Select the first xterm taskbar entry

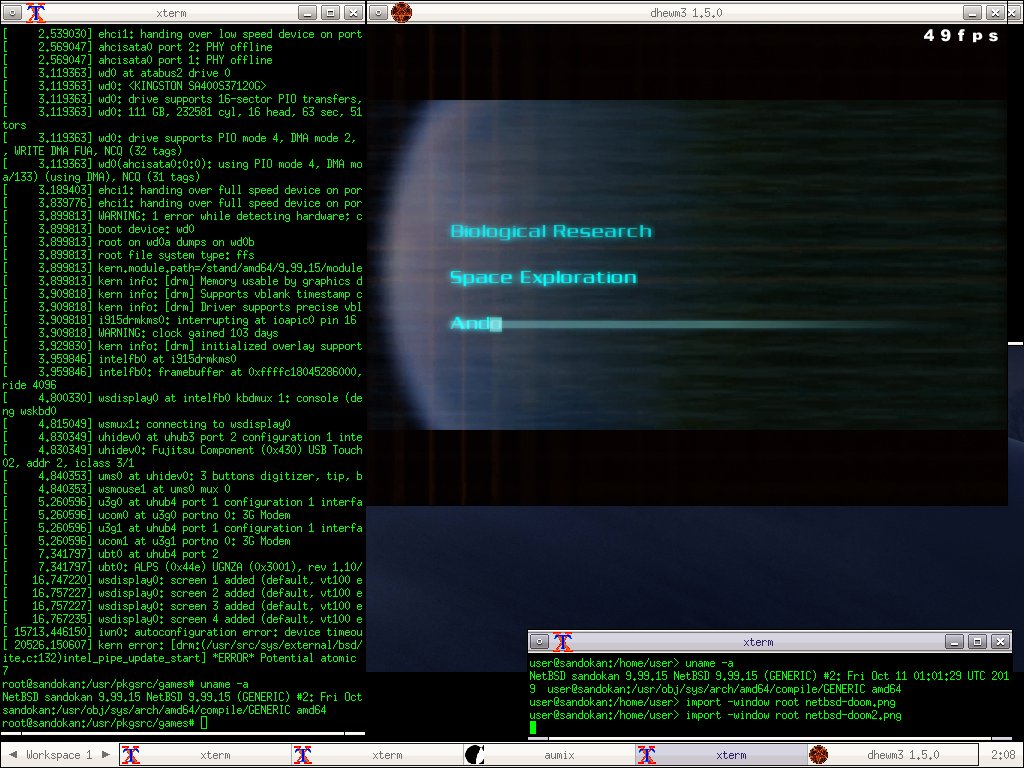point(205,755)
